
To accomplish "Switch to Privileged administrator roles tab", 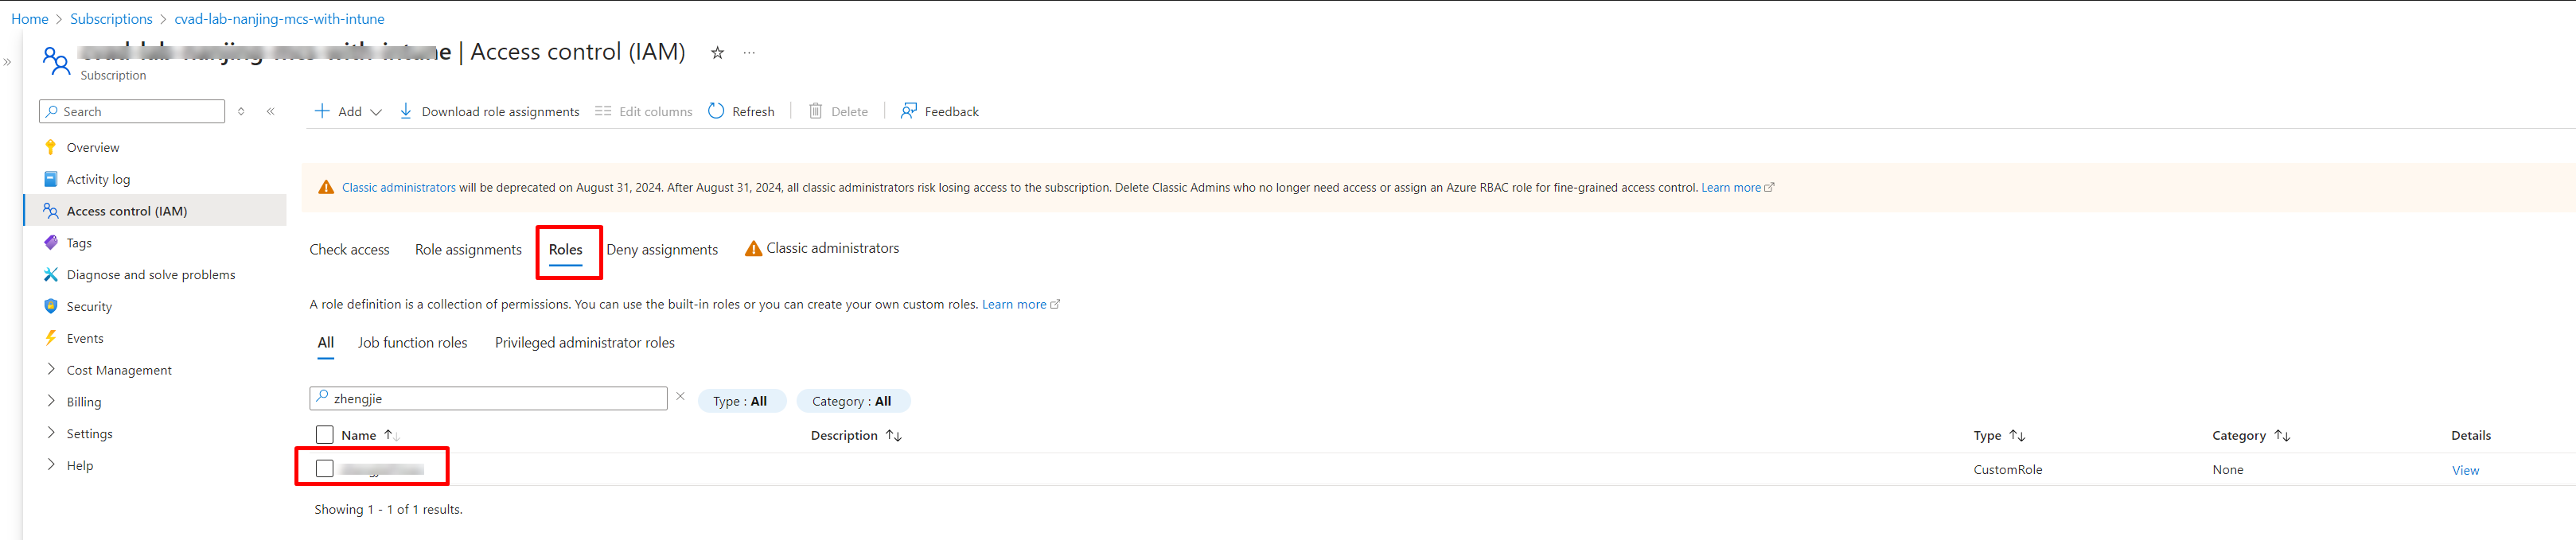I will 584,343.
